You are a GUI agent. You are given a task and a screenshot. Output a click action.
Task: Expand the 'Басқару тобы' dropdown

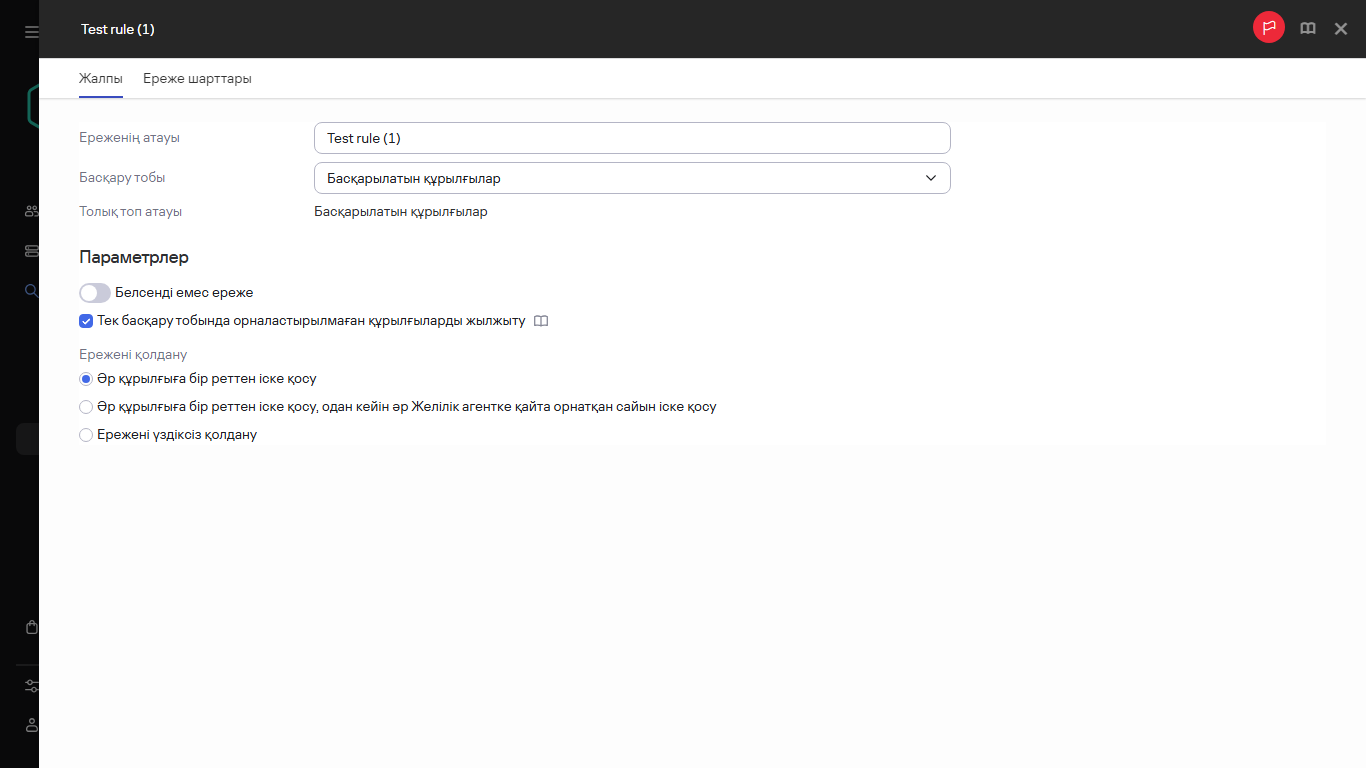pos(631,178)
